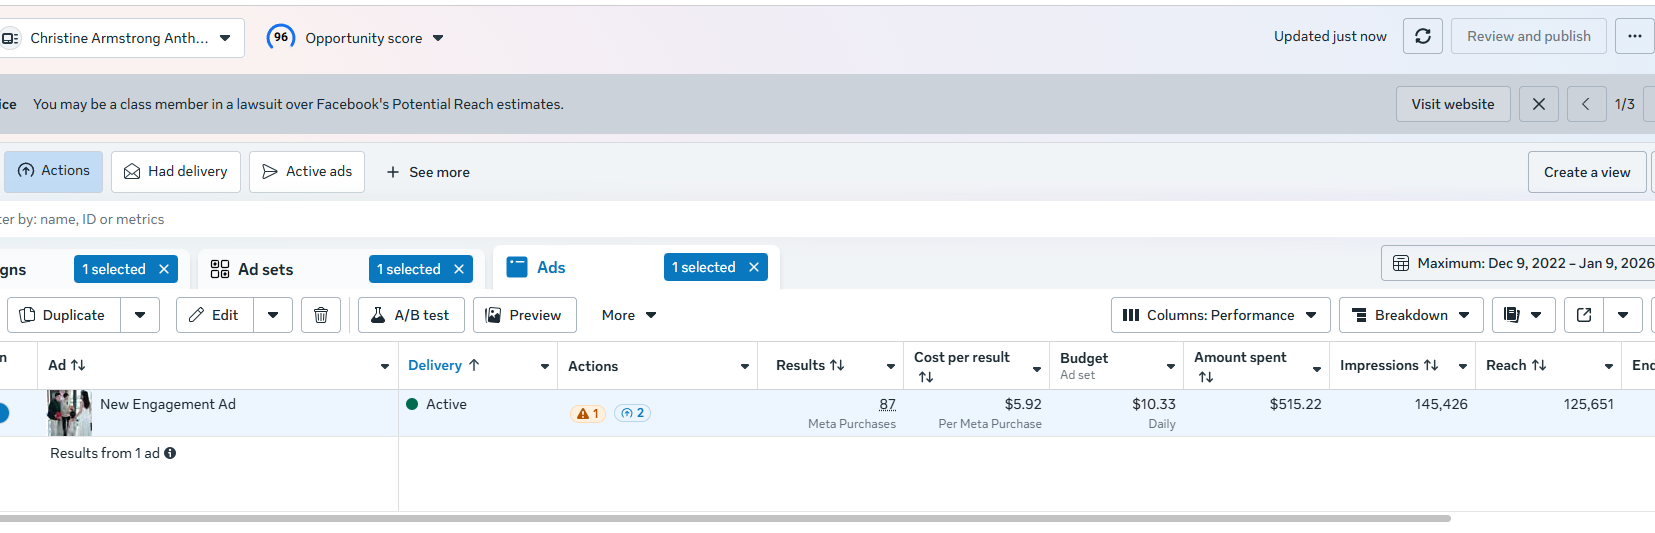Open the New Engagement Ad thumbnail
This screenshot has width=1655, height=533.
69,412
